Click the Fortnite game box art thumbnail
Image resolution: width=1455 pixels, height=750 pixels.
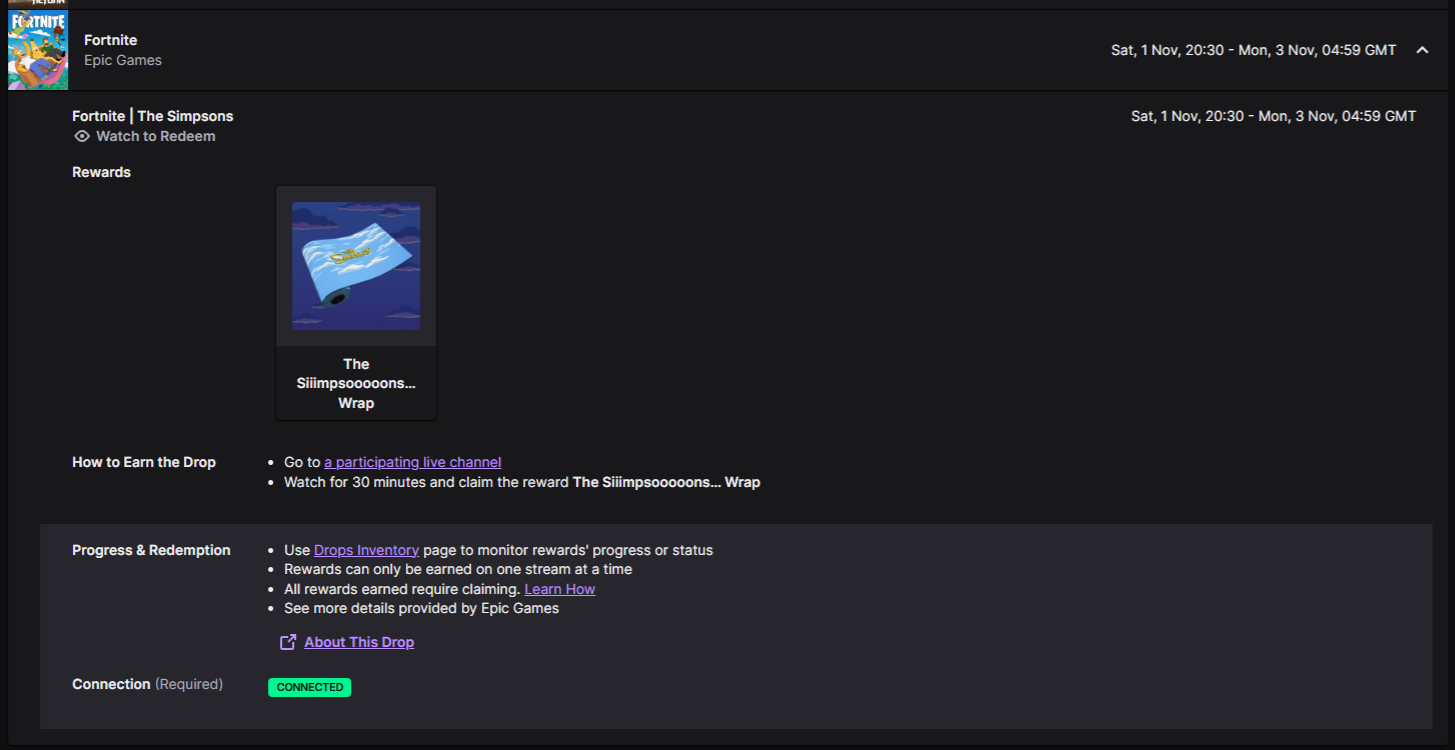pos(38,50)
